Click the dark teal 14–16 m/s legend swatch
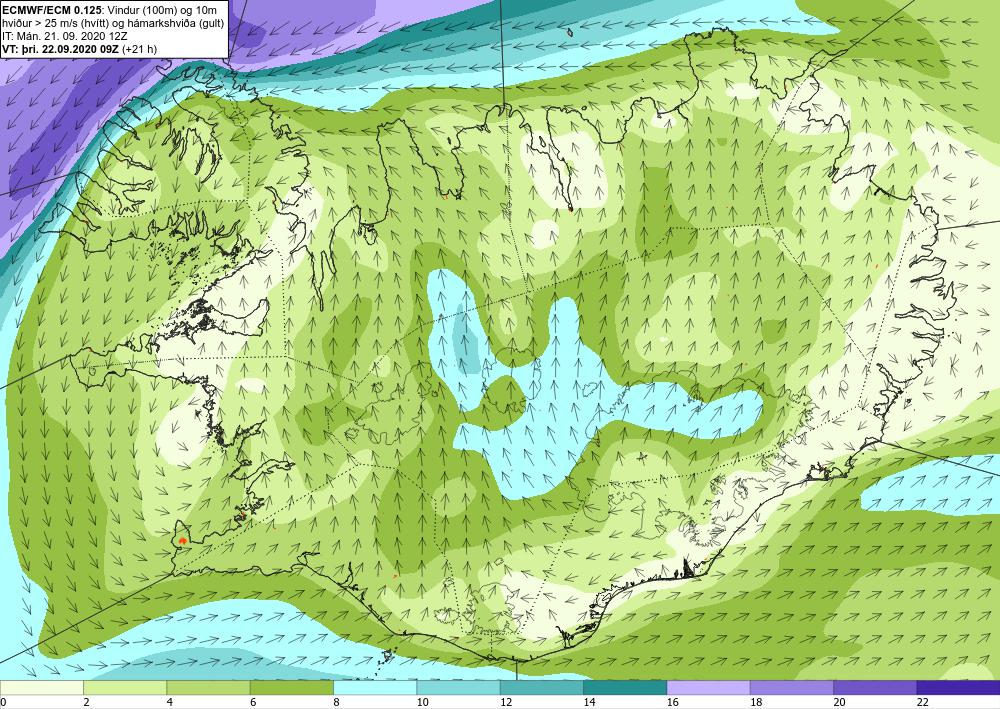Viewport: 1000px width, 709px height. (625, 688)
